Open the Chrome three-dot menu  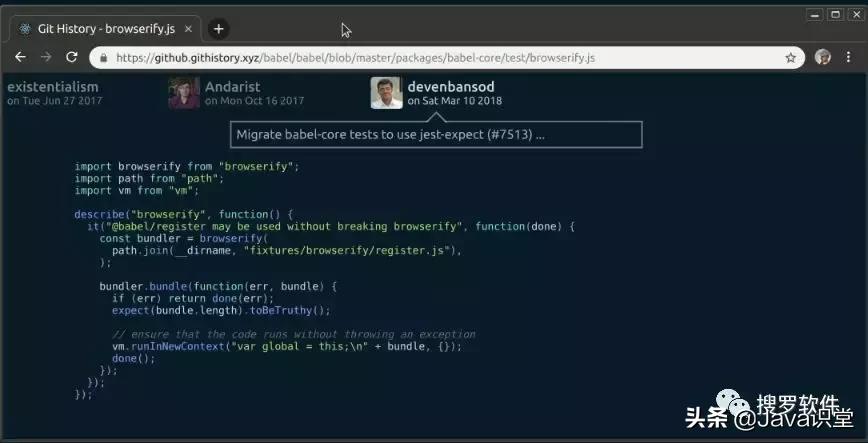coord(848,57)
